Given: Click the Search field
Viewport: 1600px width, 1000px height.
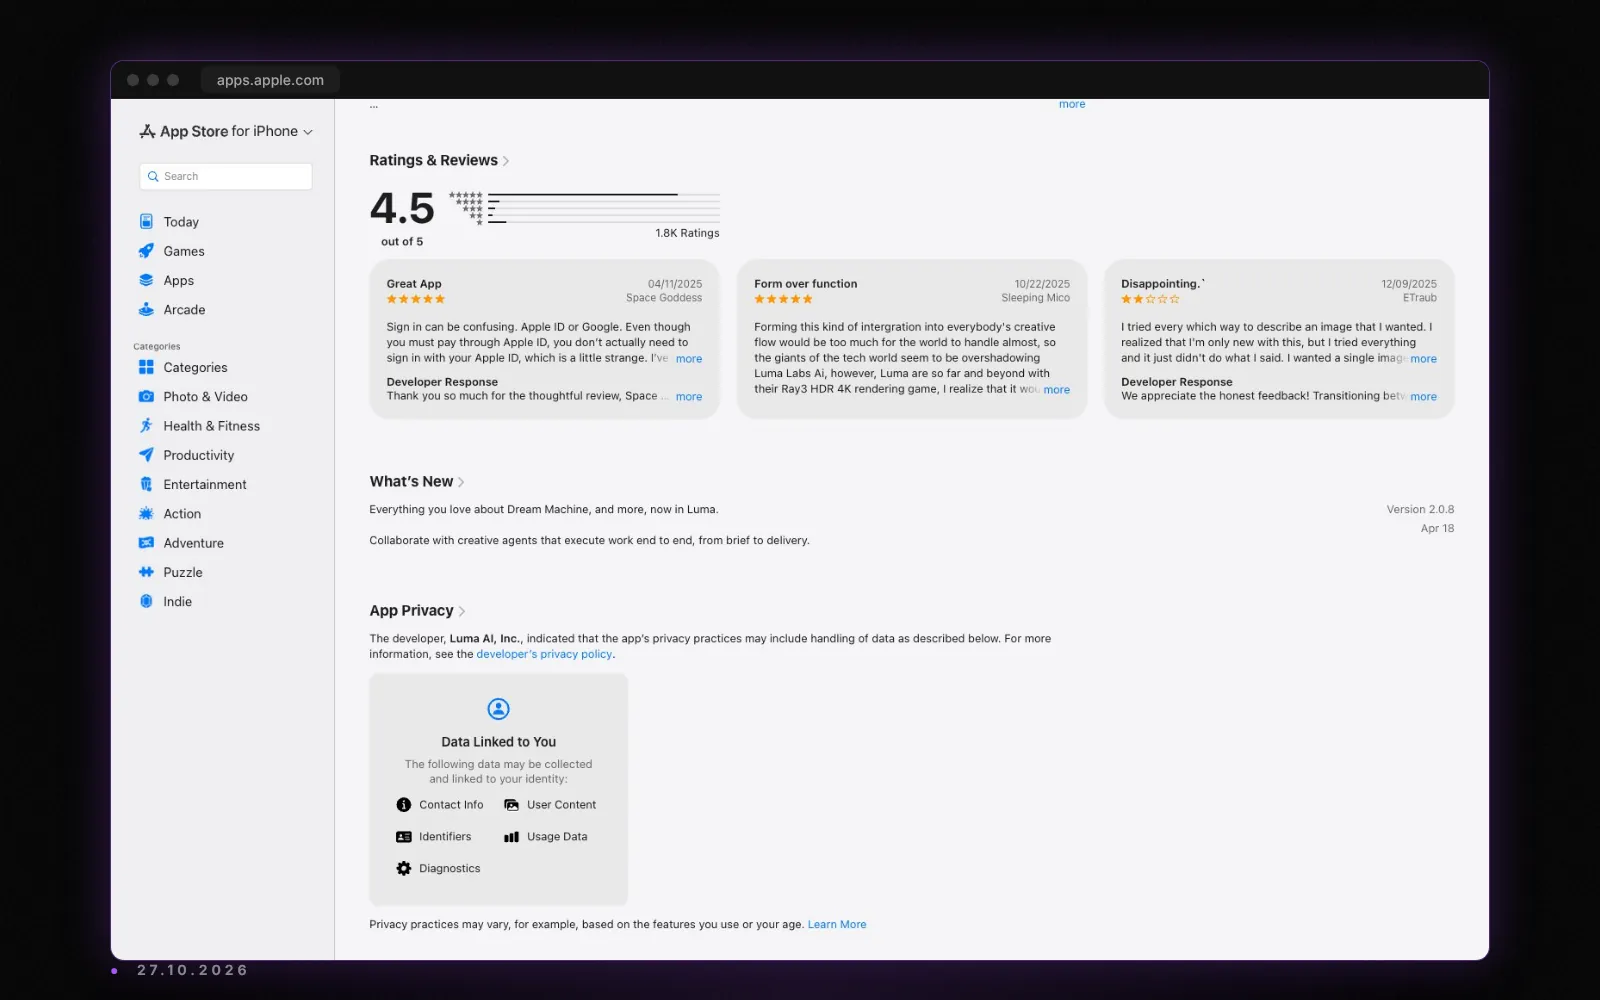Looking at the screenshot, I should [226, 176].
